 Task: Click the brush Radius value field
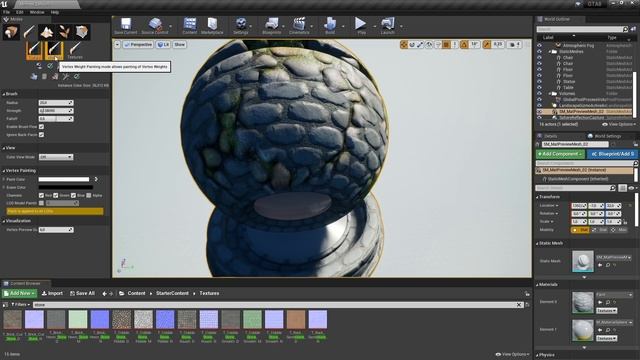click(56, 103)
